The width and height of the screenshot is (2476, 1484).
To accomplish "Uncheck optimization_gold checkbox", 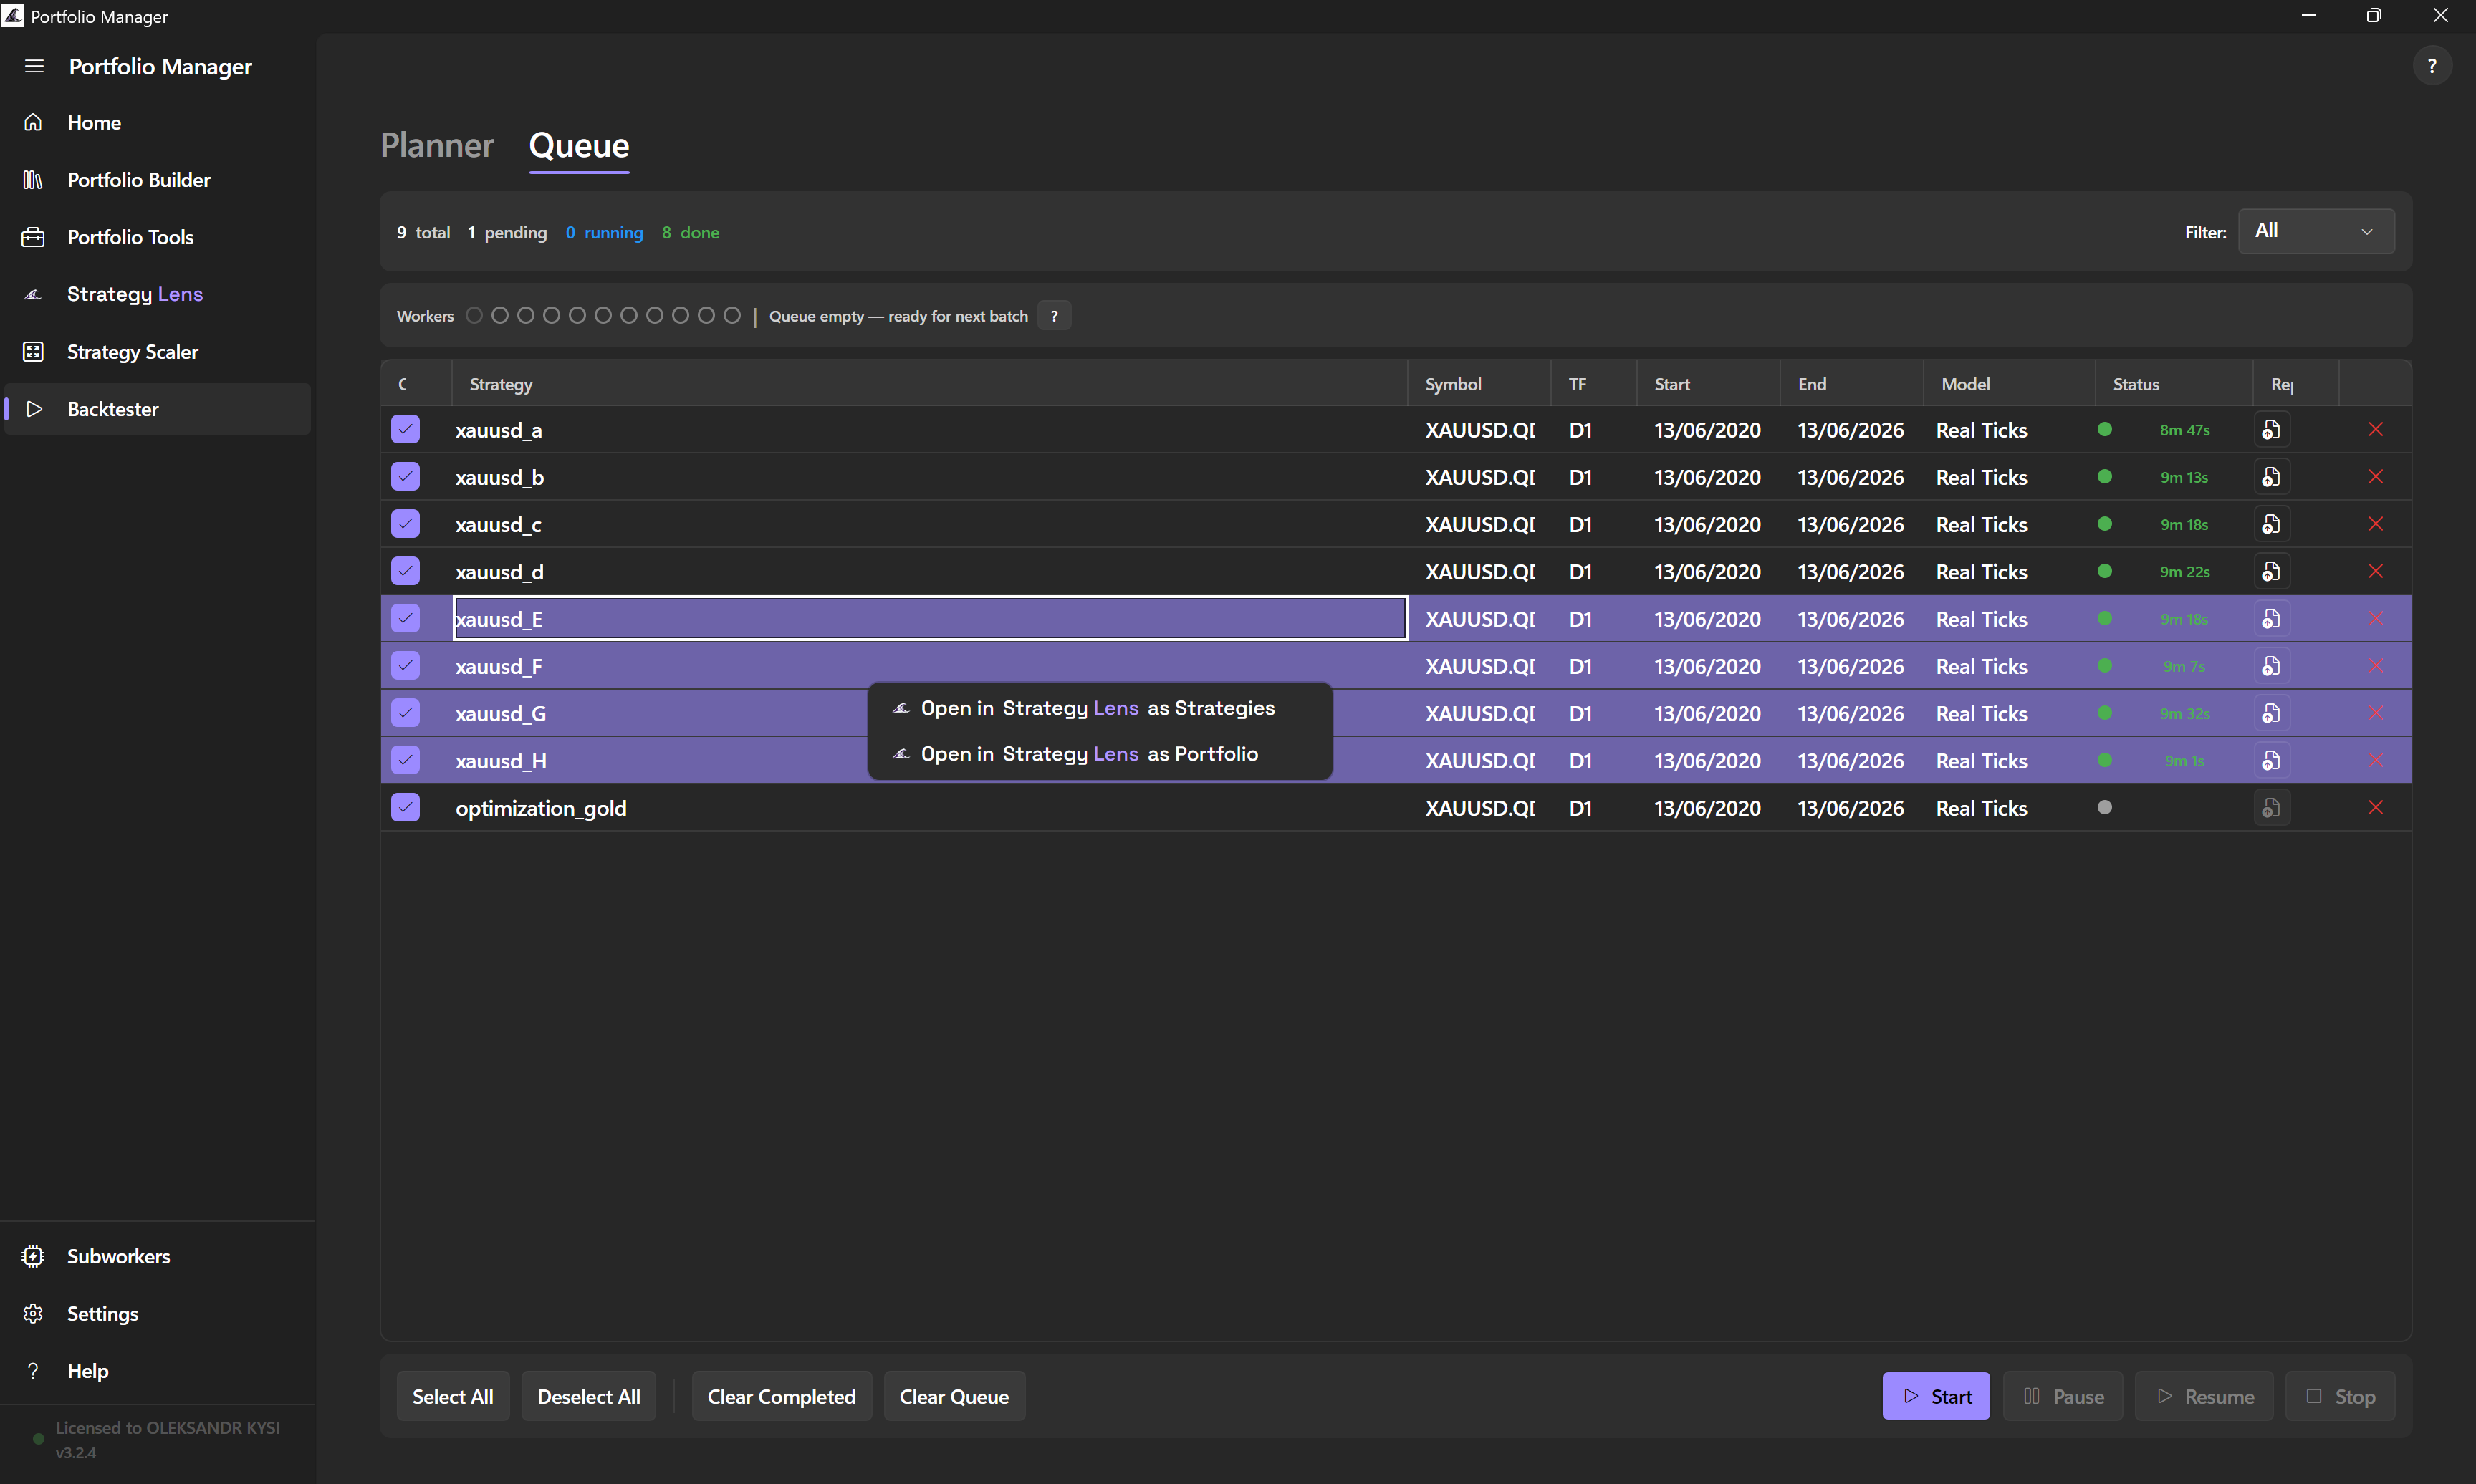I will pyautogui.click(x=405, y=807).
